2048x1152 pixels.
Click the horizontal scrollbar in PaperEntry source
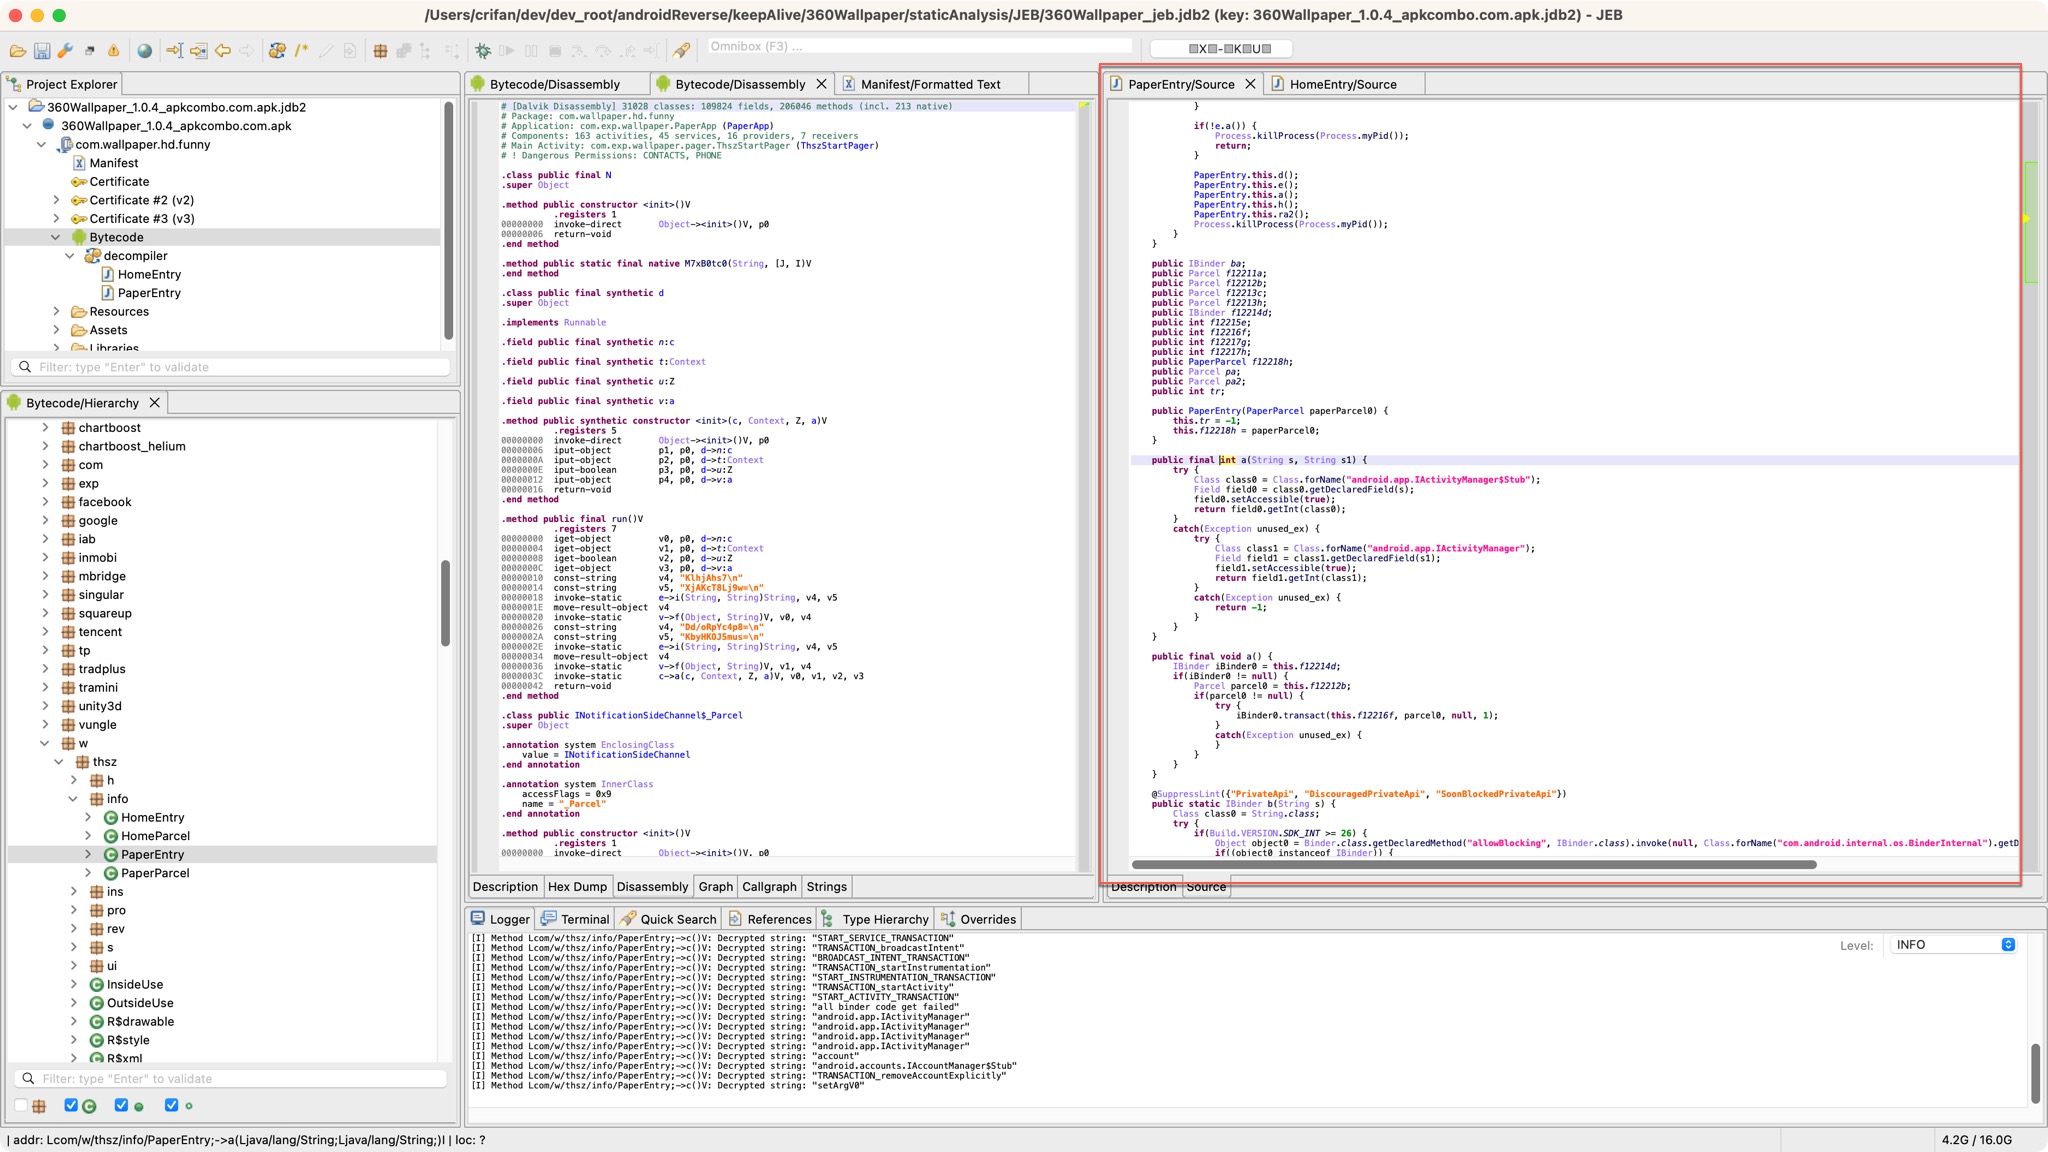click(1474, 864)
